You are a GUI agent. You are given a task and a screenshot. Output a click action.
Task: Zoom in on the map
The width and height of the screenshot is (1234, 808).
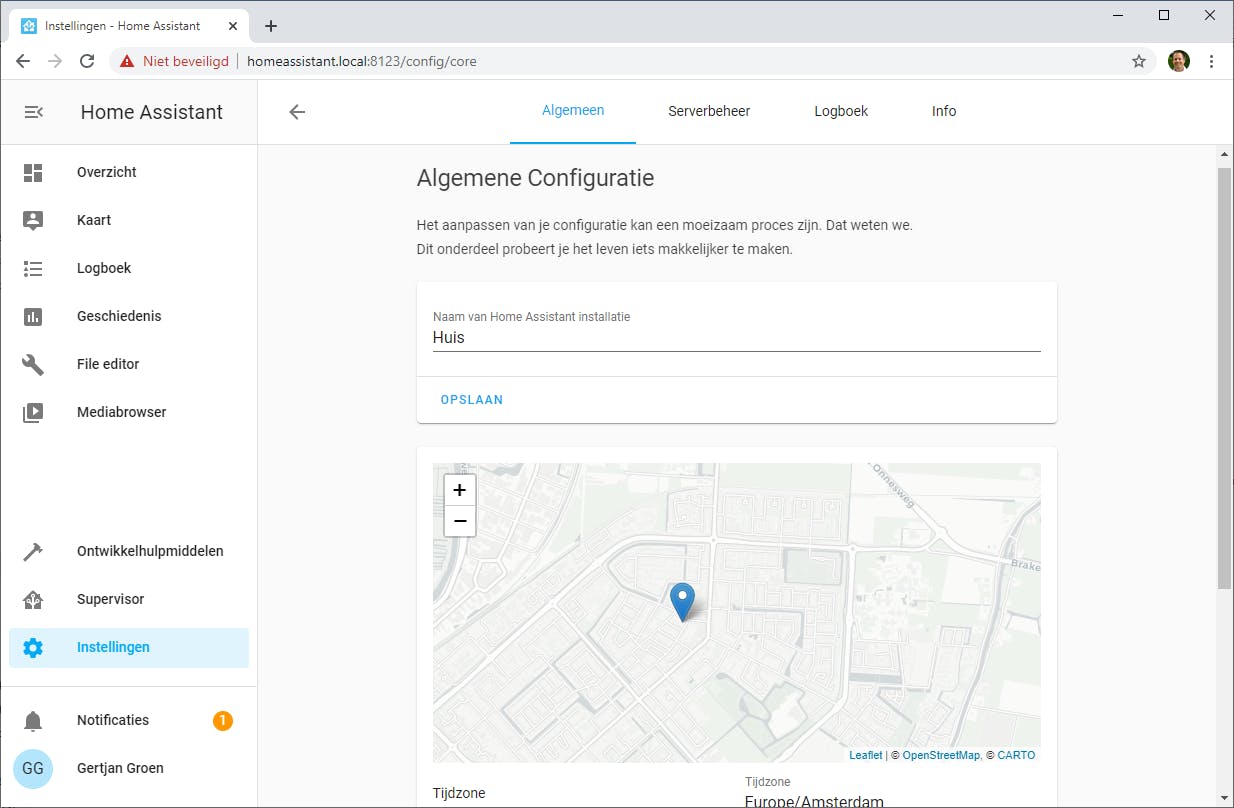click(460, 490)
